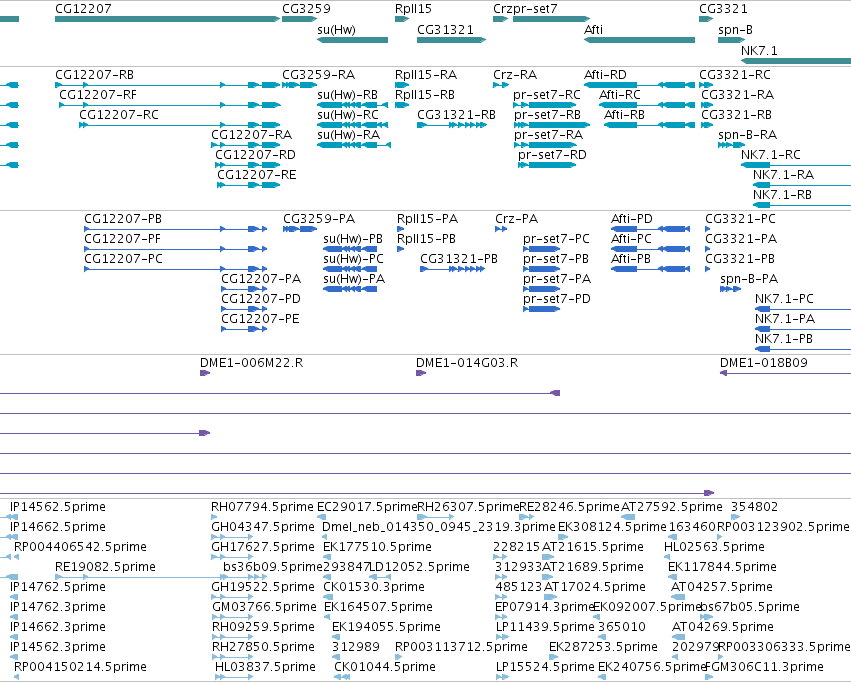Image resolution: width=851 pixels, height=682 pixels.
Task: Click EST HL03837.5prime label
Action: 265,667
